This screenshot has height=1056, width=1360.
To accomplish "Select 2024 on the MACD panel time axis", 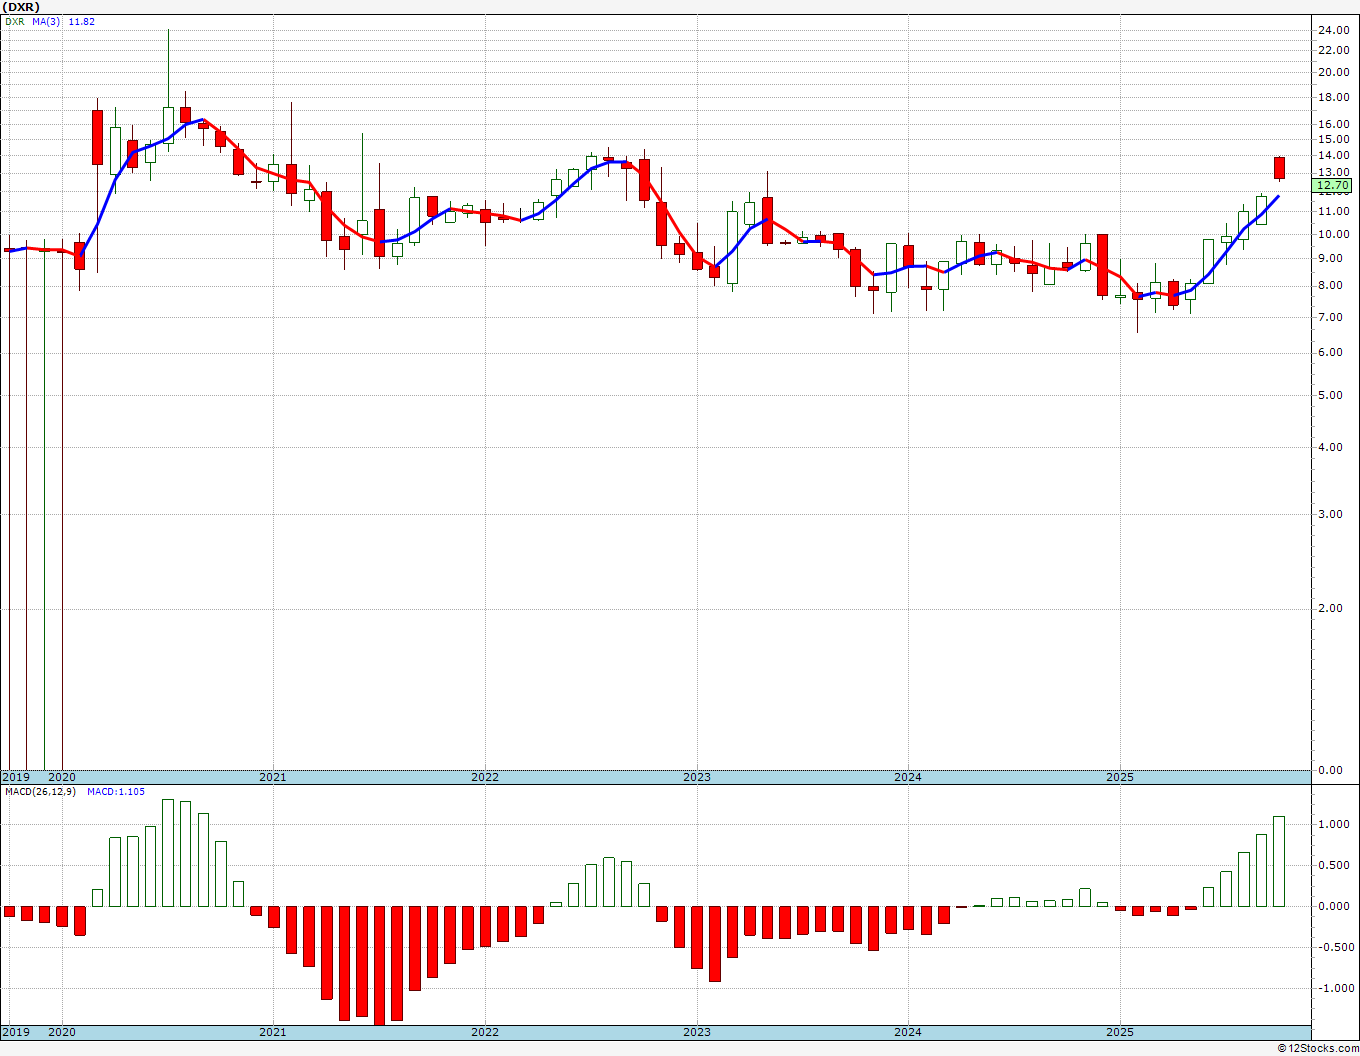I will pyautogui.click(x=908, y=1032).
